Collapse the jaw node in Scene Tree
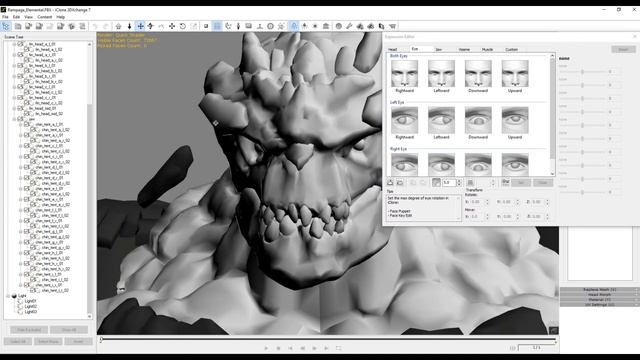Screen dimensions: 640x360 coord(14,119)
